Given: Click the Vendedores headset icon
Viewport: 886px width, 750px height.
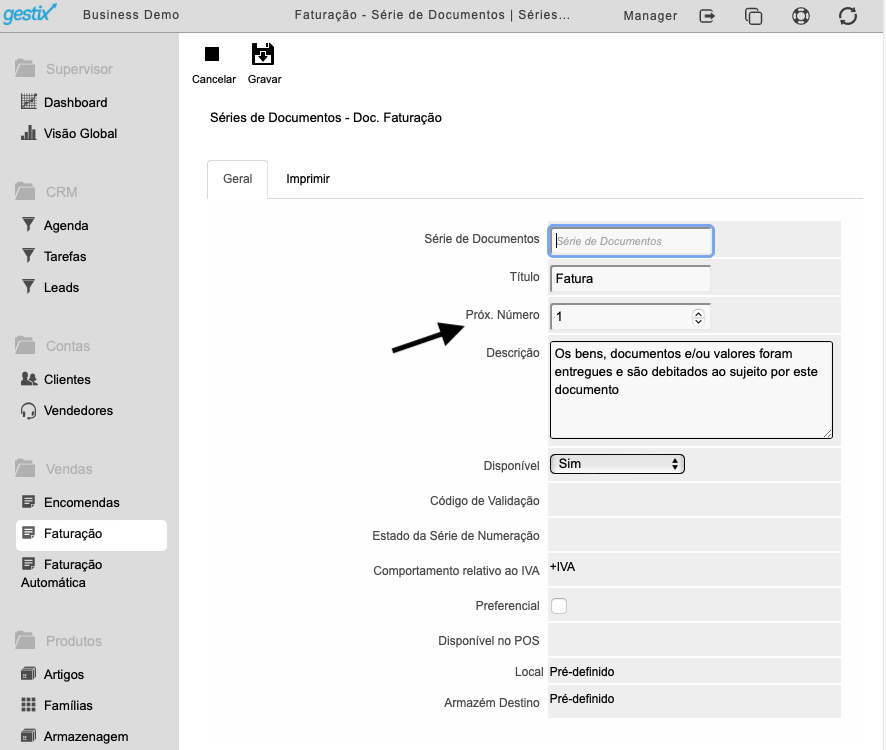Looking at the screenshot, I should tap(28, 410).
